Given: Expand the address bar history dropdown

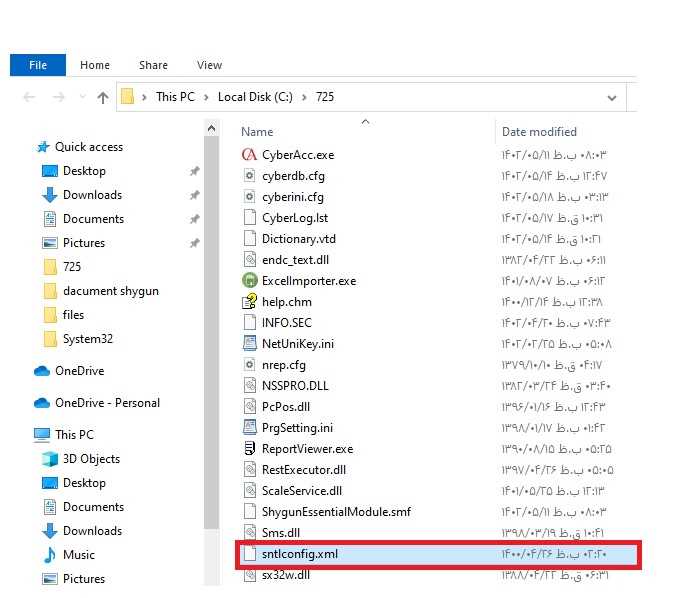Looking at the screenshot, I should [612, 98].
